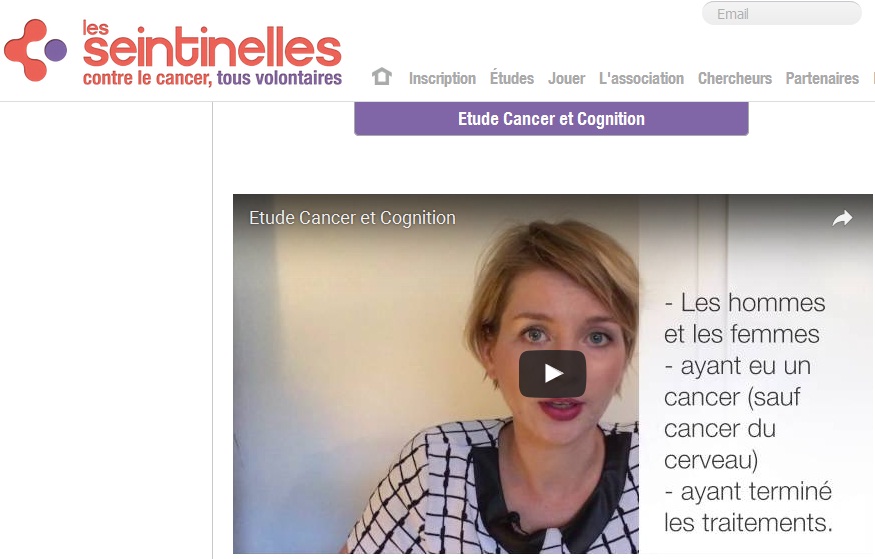Click the purple 'tous volontaires' tagline text

[x=279, y=78]
